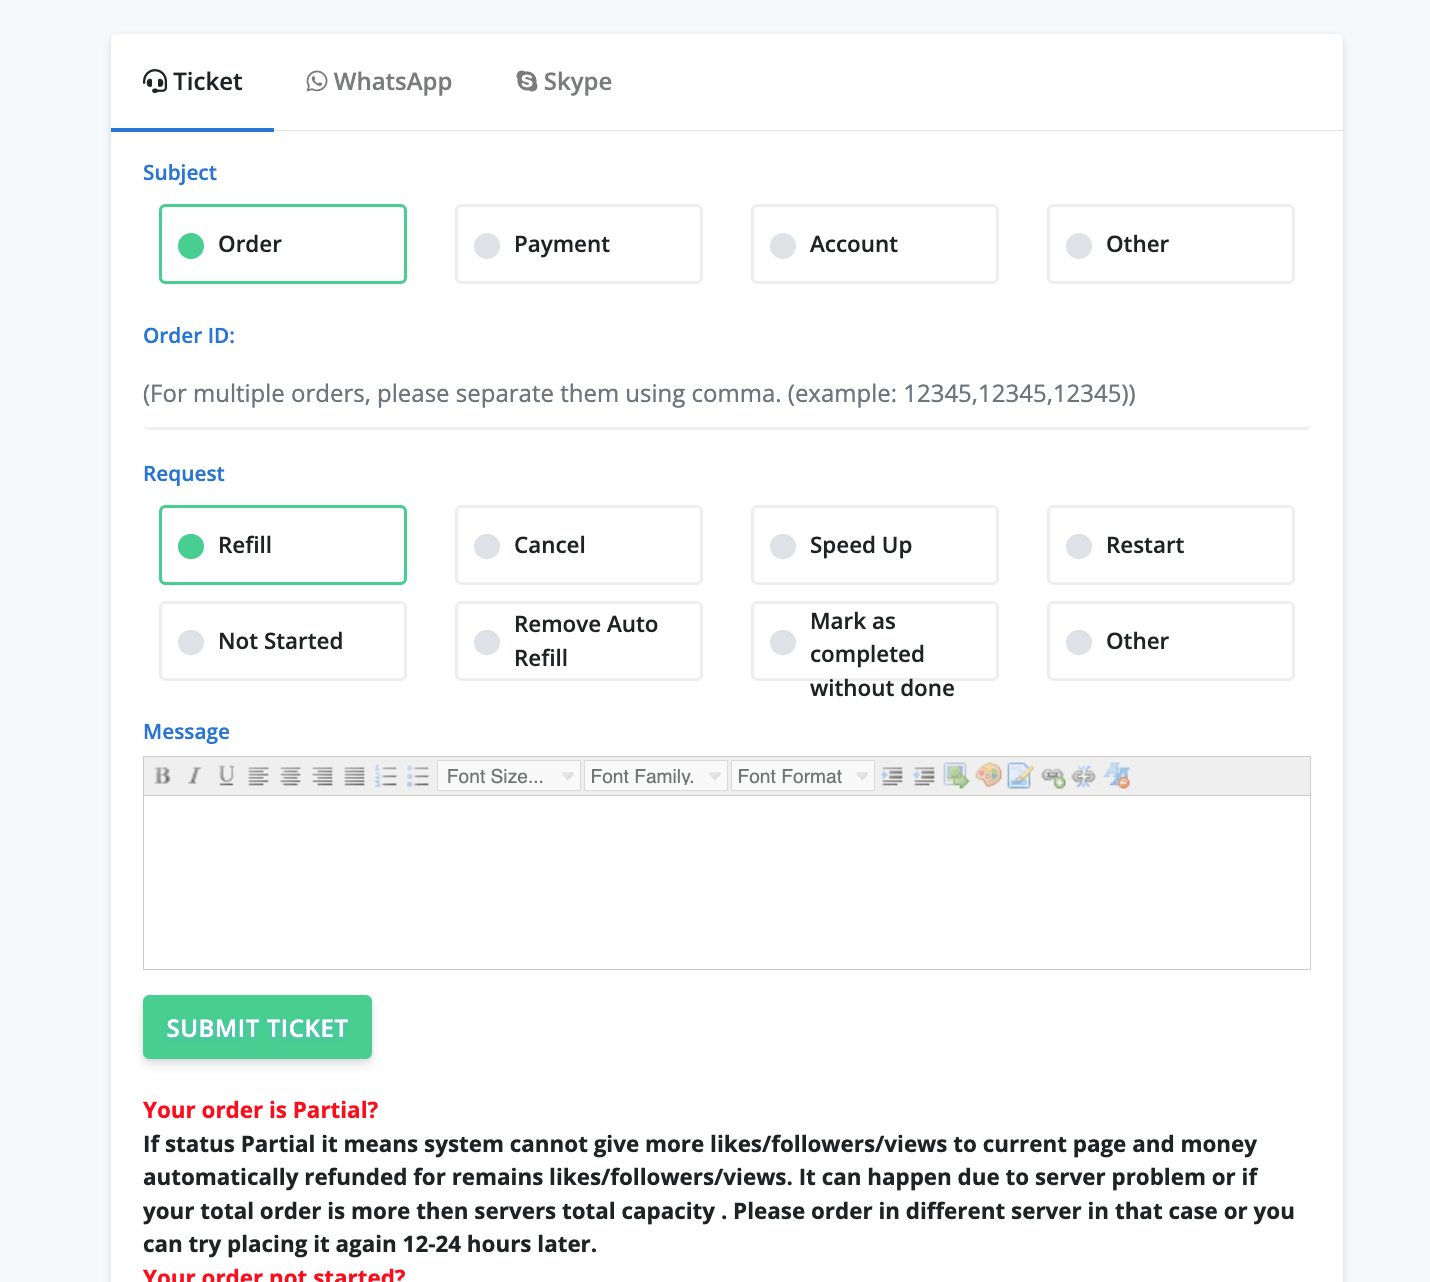1430x1282 pixels.
Task: Open the Font Size dropdown
Action: 509,776
